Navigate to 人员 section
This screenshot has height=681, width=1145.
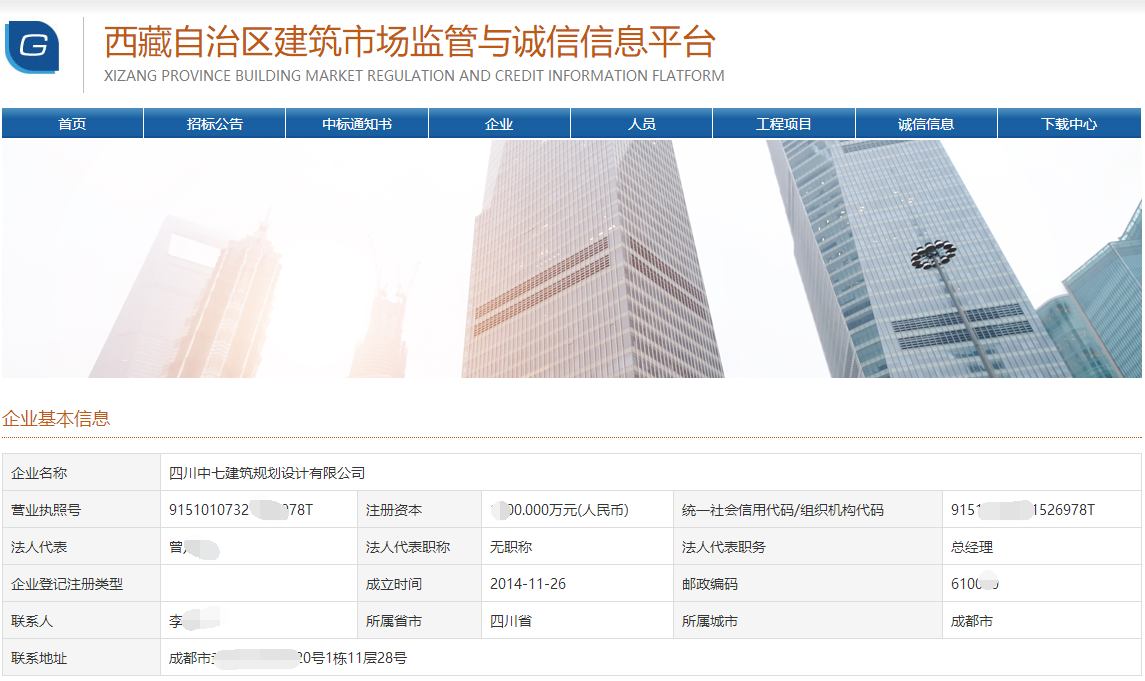click(641, 124)
